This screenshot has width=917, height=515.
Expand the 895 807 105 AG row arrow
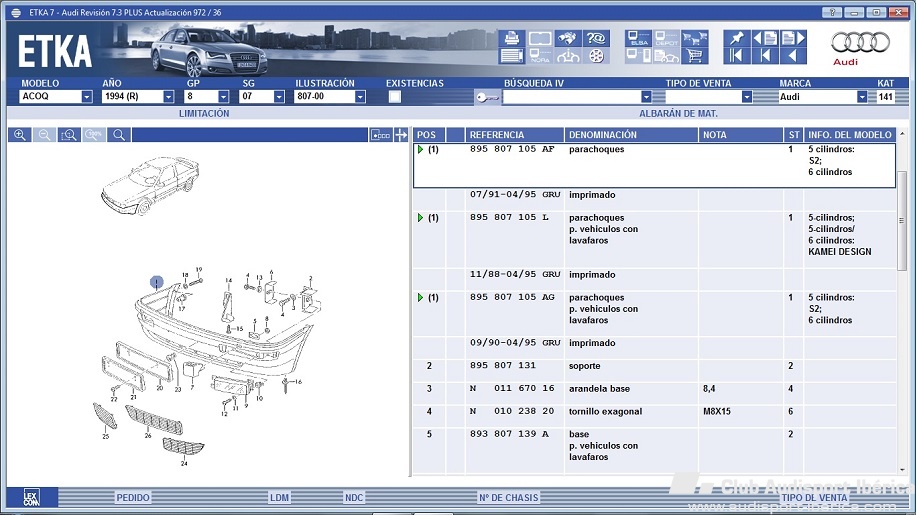point(420,298)
